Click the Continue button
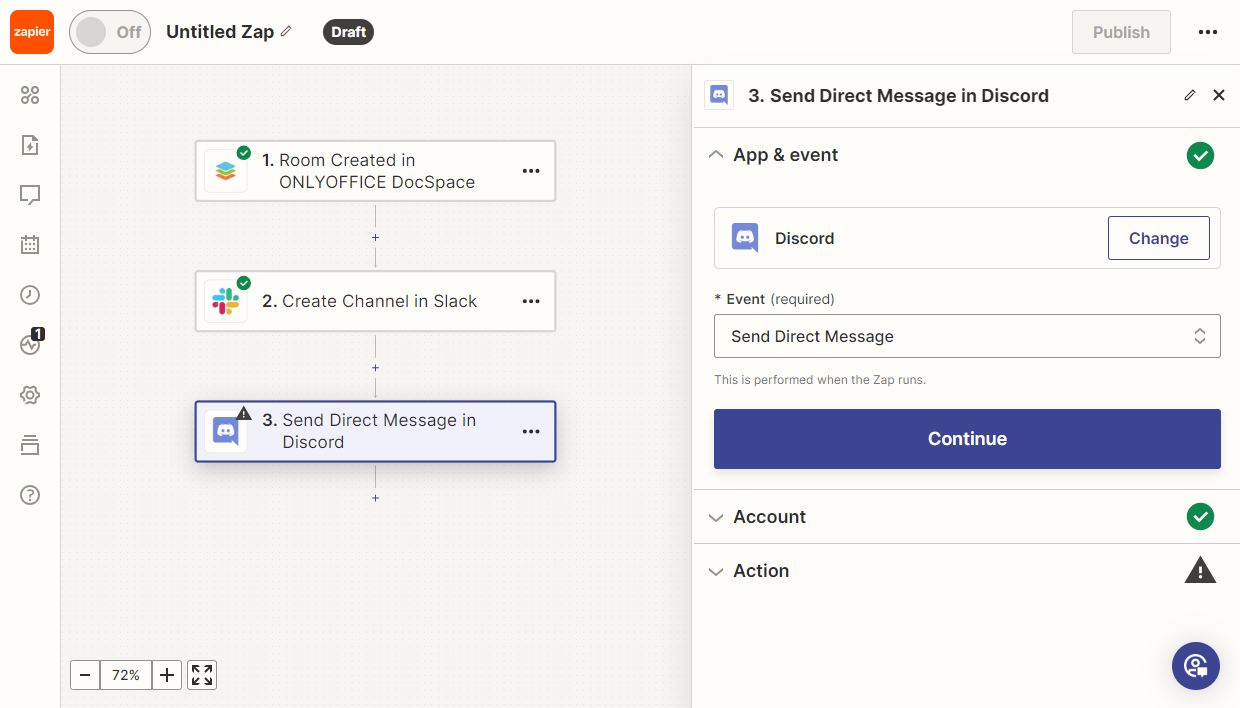The height and width of the screenshot is (708, 1240). coord(966,439)
